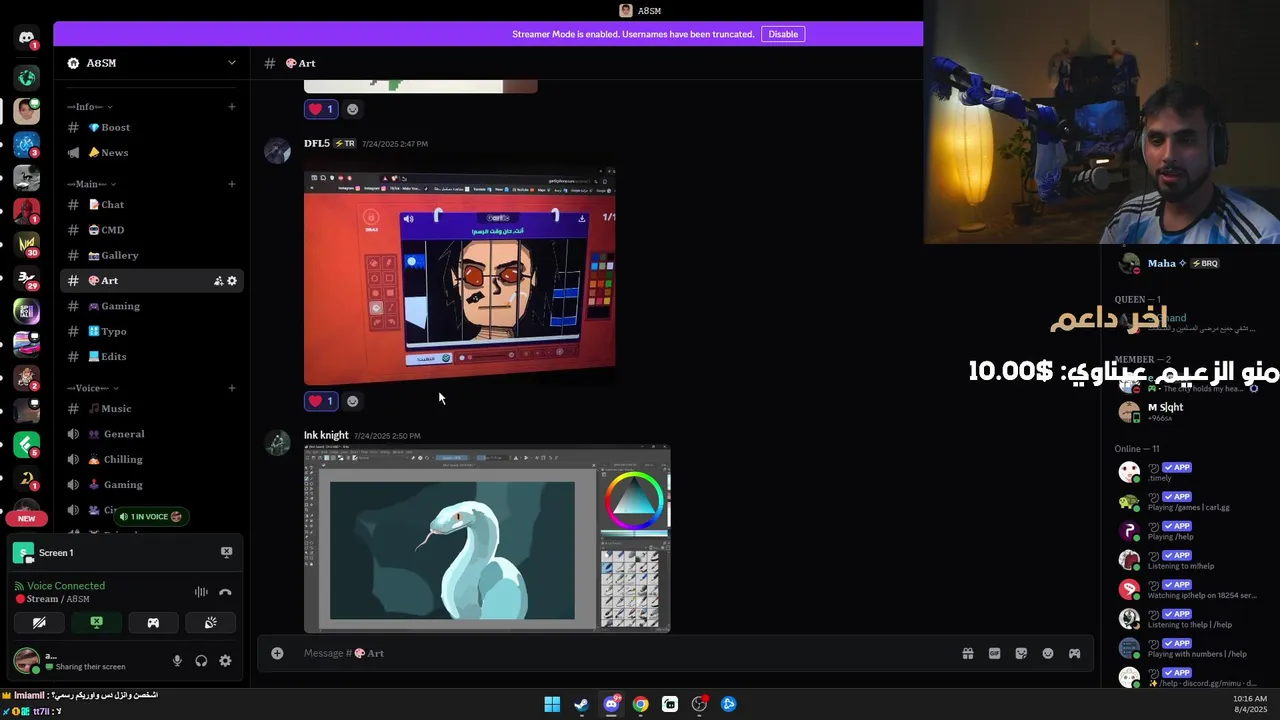This screenshot has width=1280, height=720.
Task: Open the Music channel
Action: (152, 409)
